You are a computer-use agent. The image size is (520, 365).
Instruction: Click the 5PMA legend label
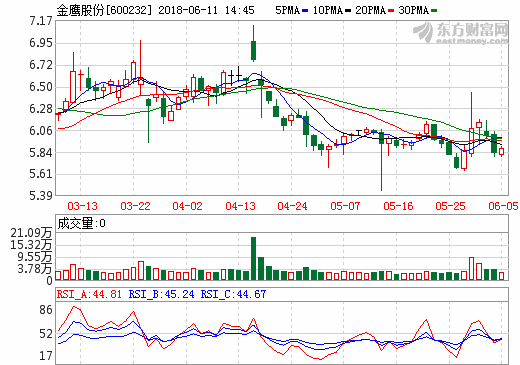click(288, 10)
